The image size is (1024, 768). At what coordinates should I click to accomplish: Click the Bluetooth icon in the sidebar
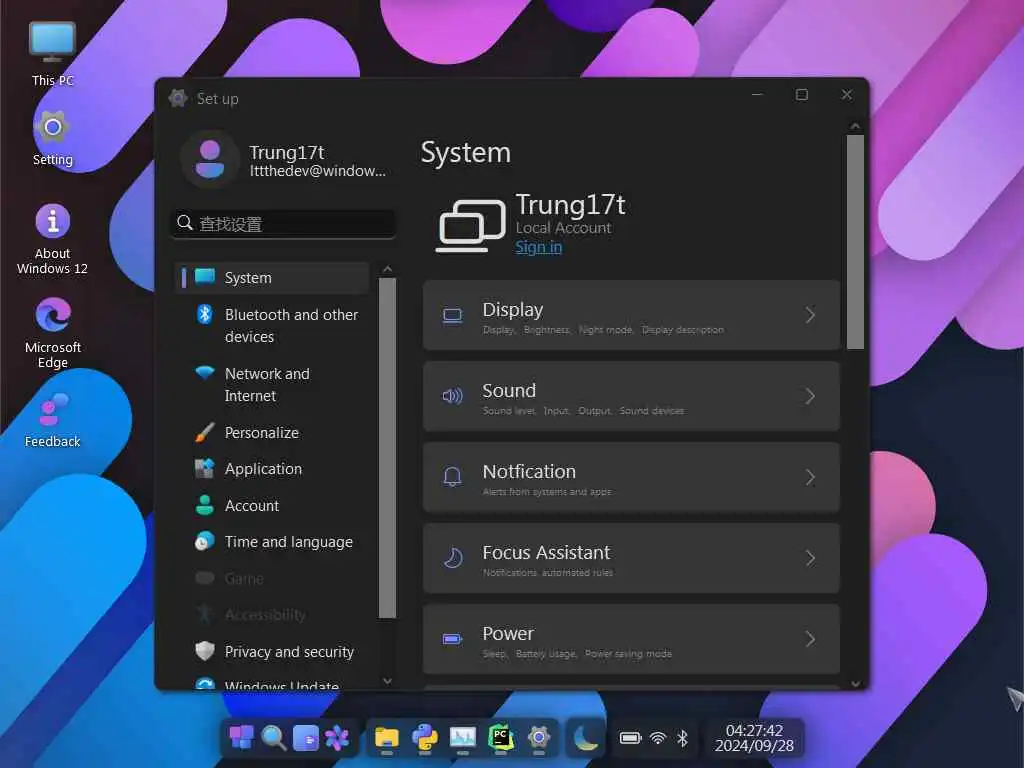pyautogui.click(x=204, y=314)
